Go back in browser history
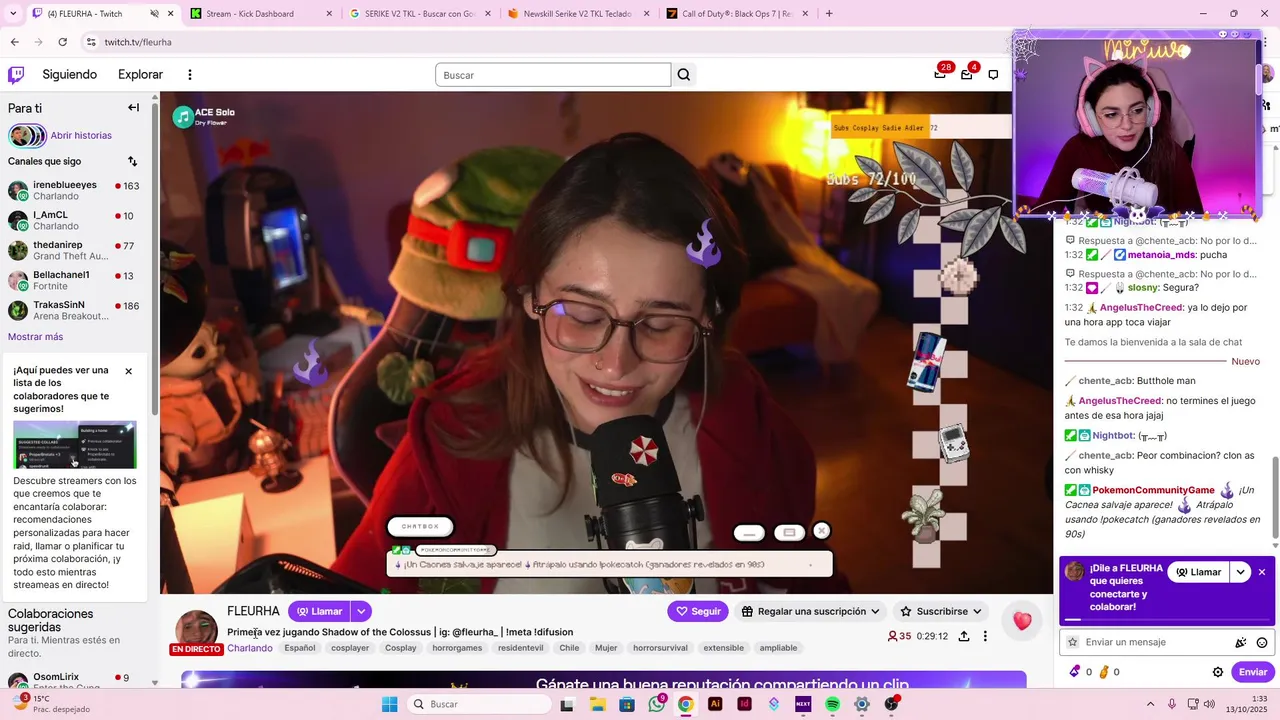 tap(14, 42)
